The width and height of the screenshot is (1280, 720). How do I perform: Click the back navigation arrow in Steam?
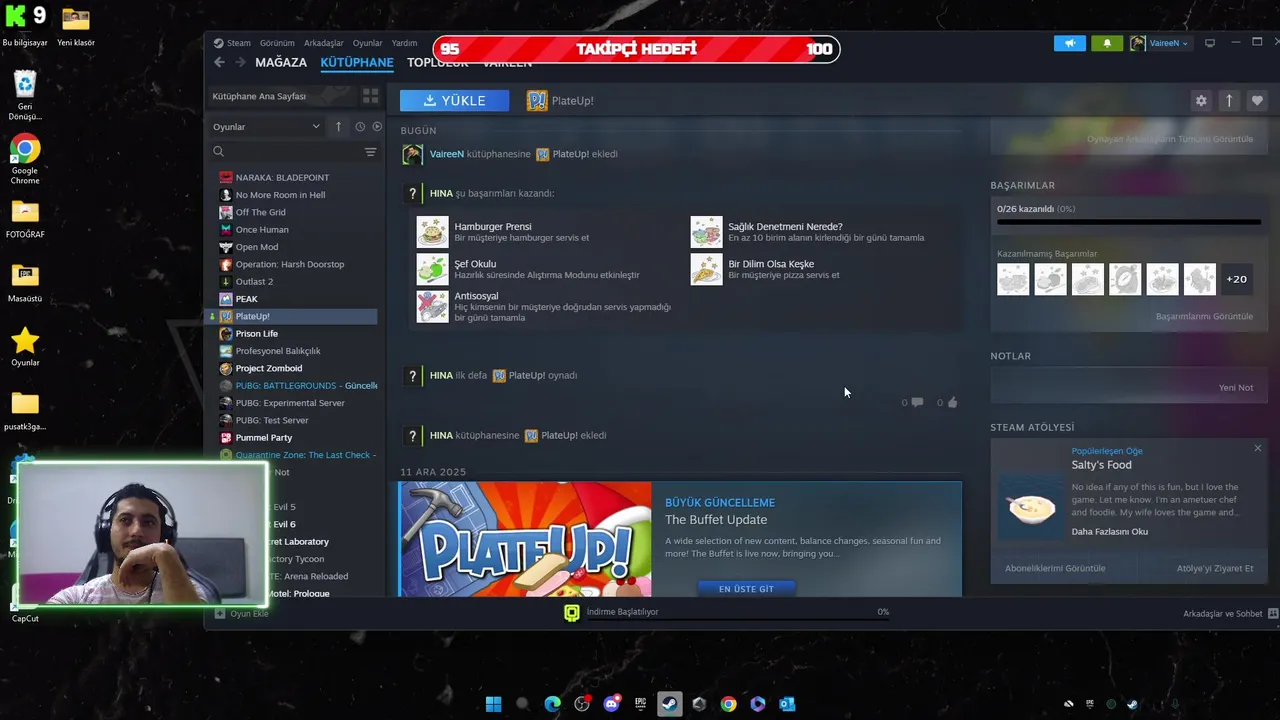pos(220,62)
